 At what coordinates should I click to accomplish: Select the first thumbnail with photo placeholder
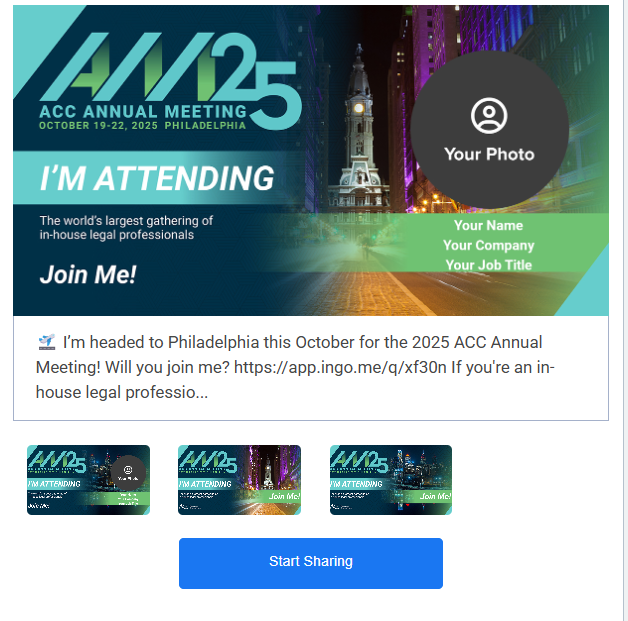(89, 480)
